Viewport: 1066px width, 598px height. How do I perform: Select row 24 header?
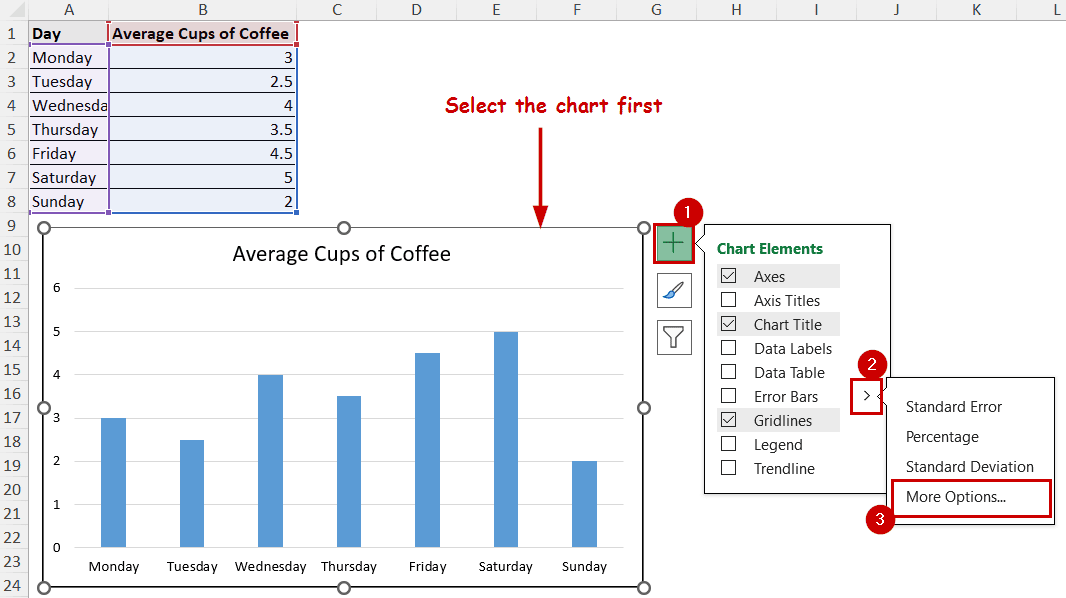coord(12,586)
